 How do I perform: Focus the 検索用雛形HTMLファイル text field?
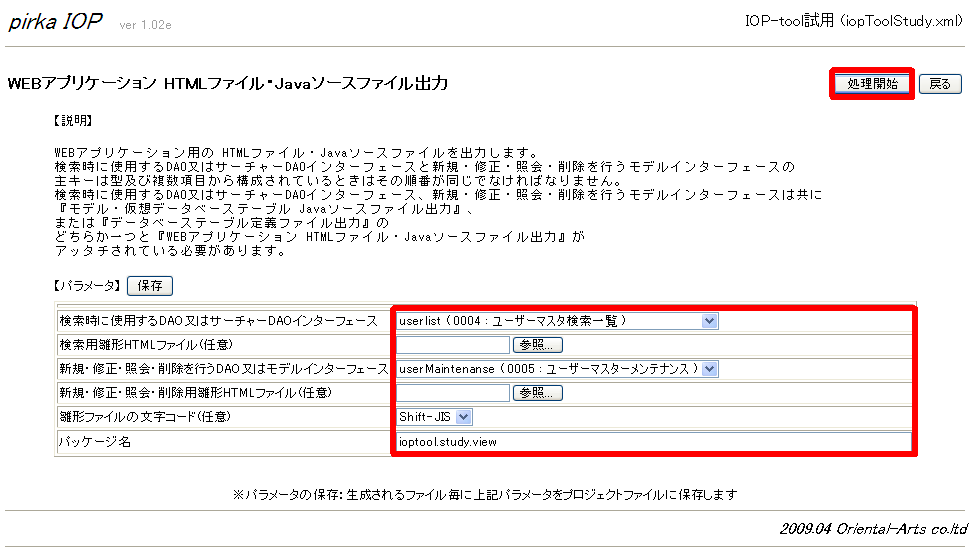click(x=453, y=345)
